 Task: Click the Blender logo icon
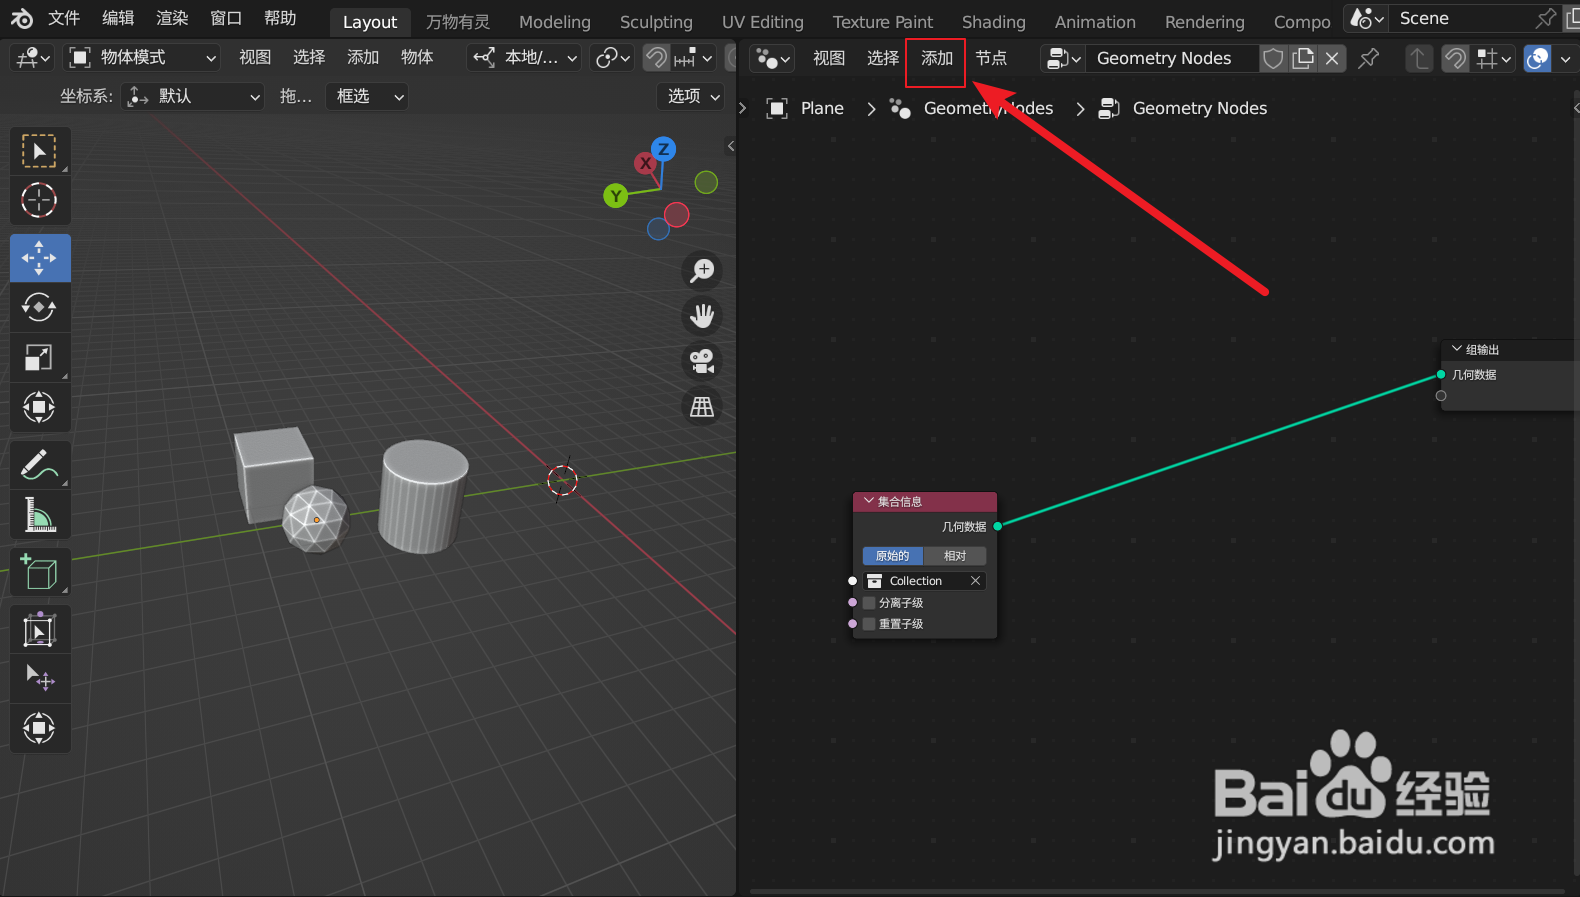click(x=21, y=19)
